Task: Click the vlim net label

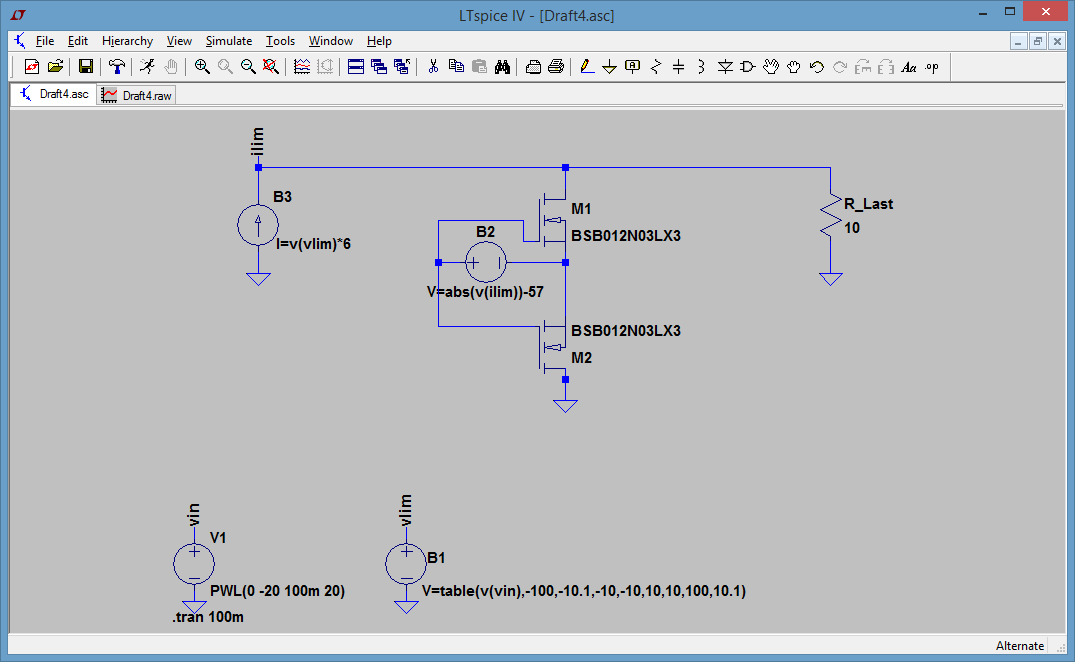Action: tap(405, 510)
